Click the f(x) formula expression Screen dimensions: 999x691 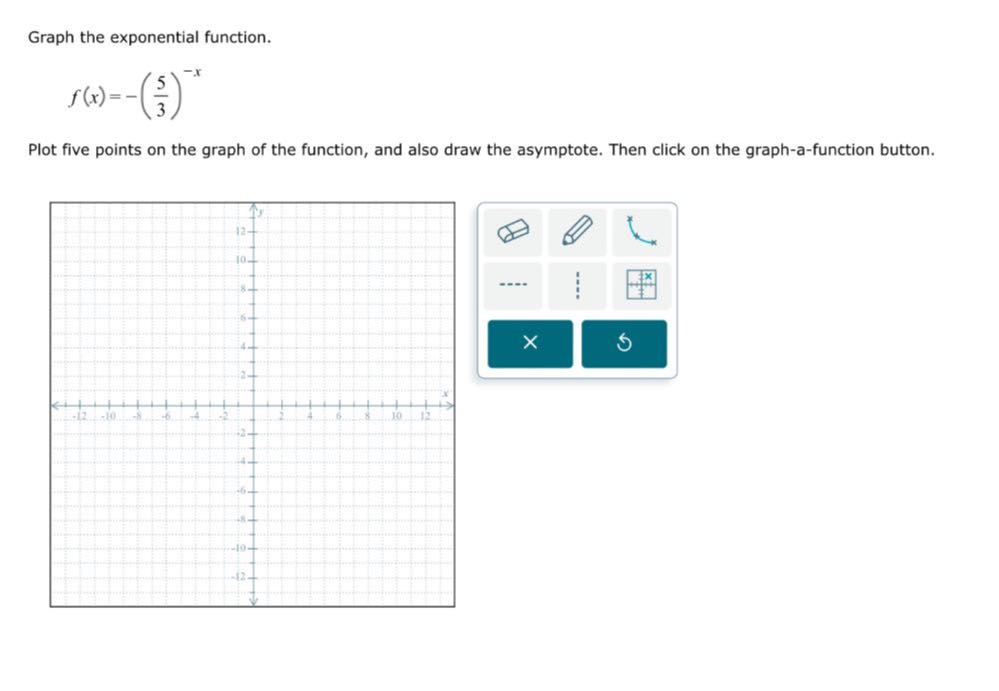(135, 94)
